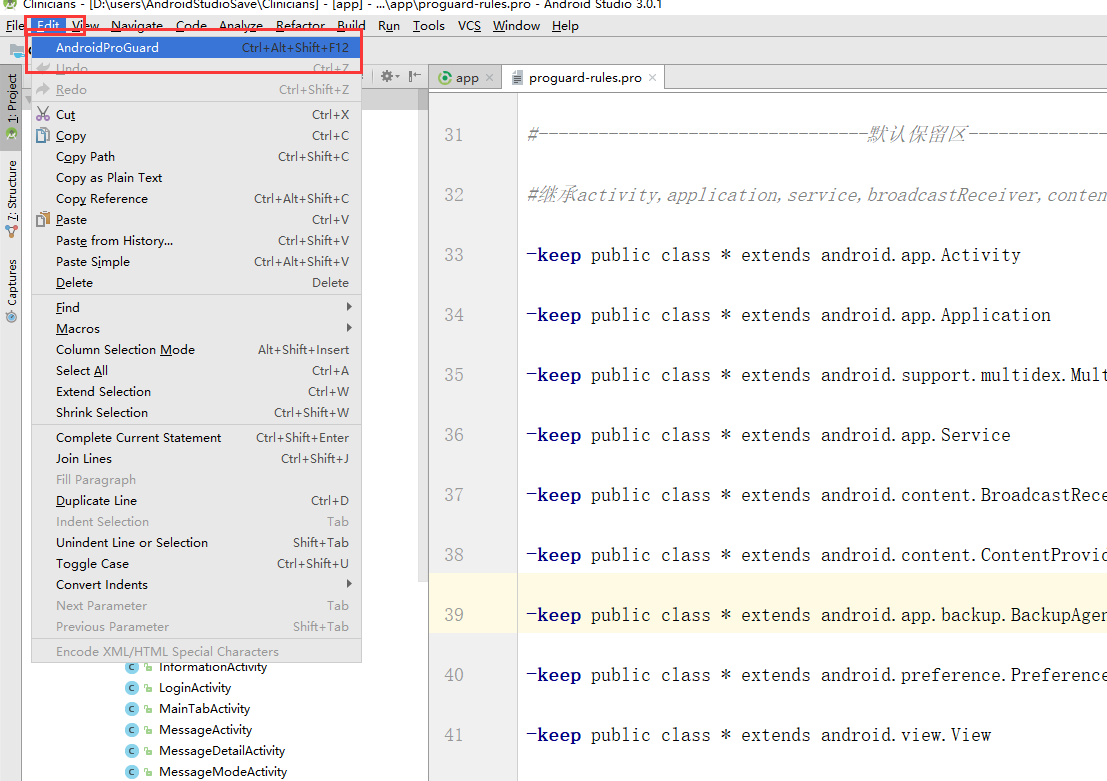Toggle Column Selection Mode
The image size is (1107, 781).
click(x=196, y=350)
